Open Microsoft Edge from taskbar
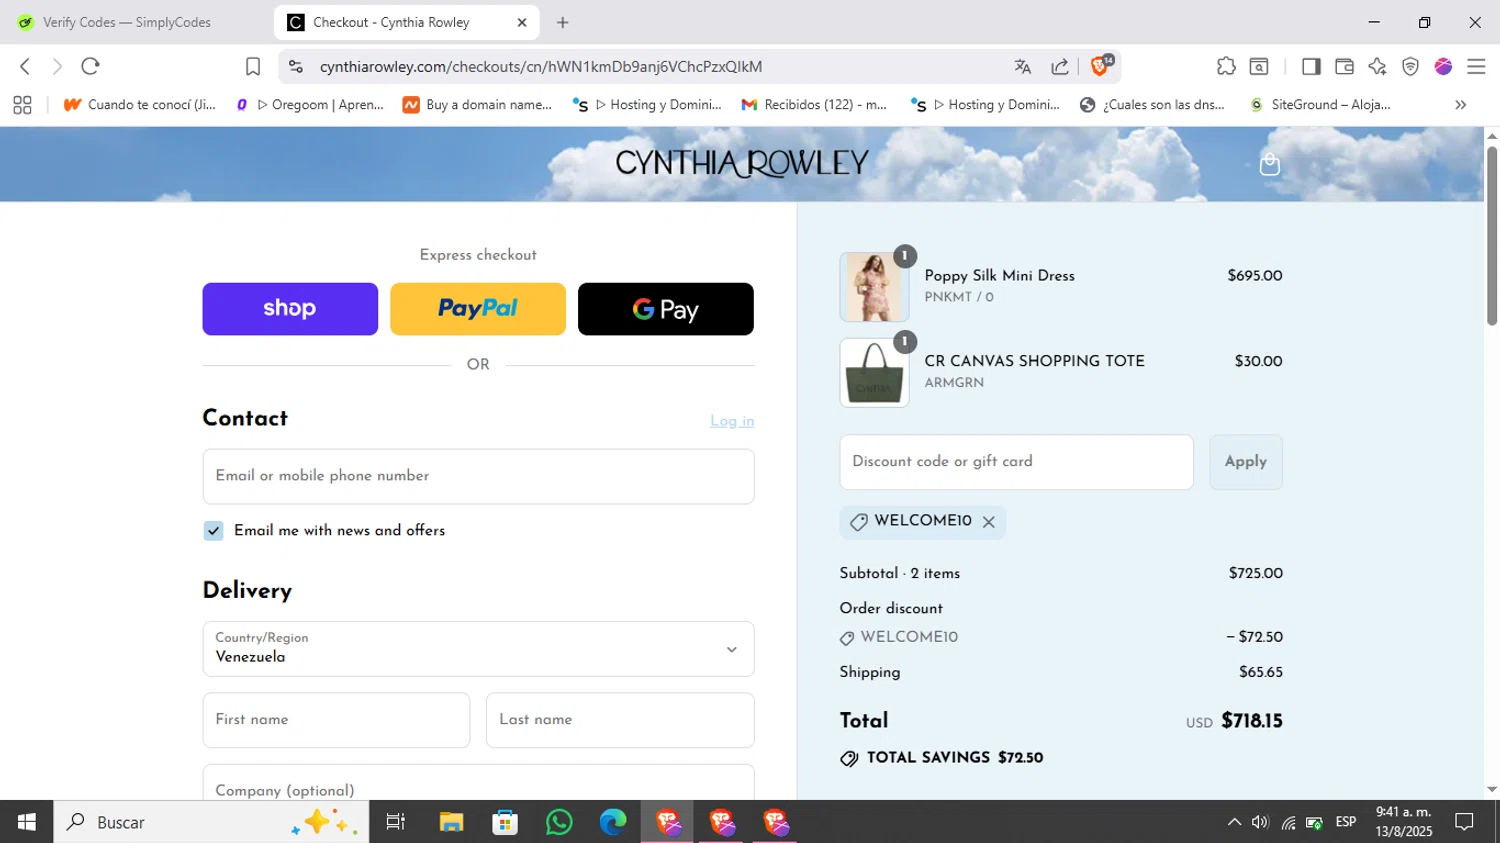This screenshot has height=843, width=1500. (x=613, y=822)
